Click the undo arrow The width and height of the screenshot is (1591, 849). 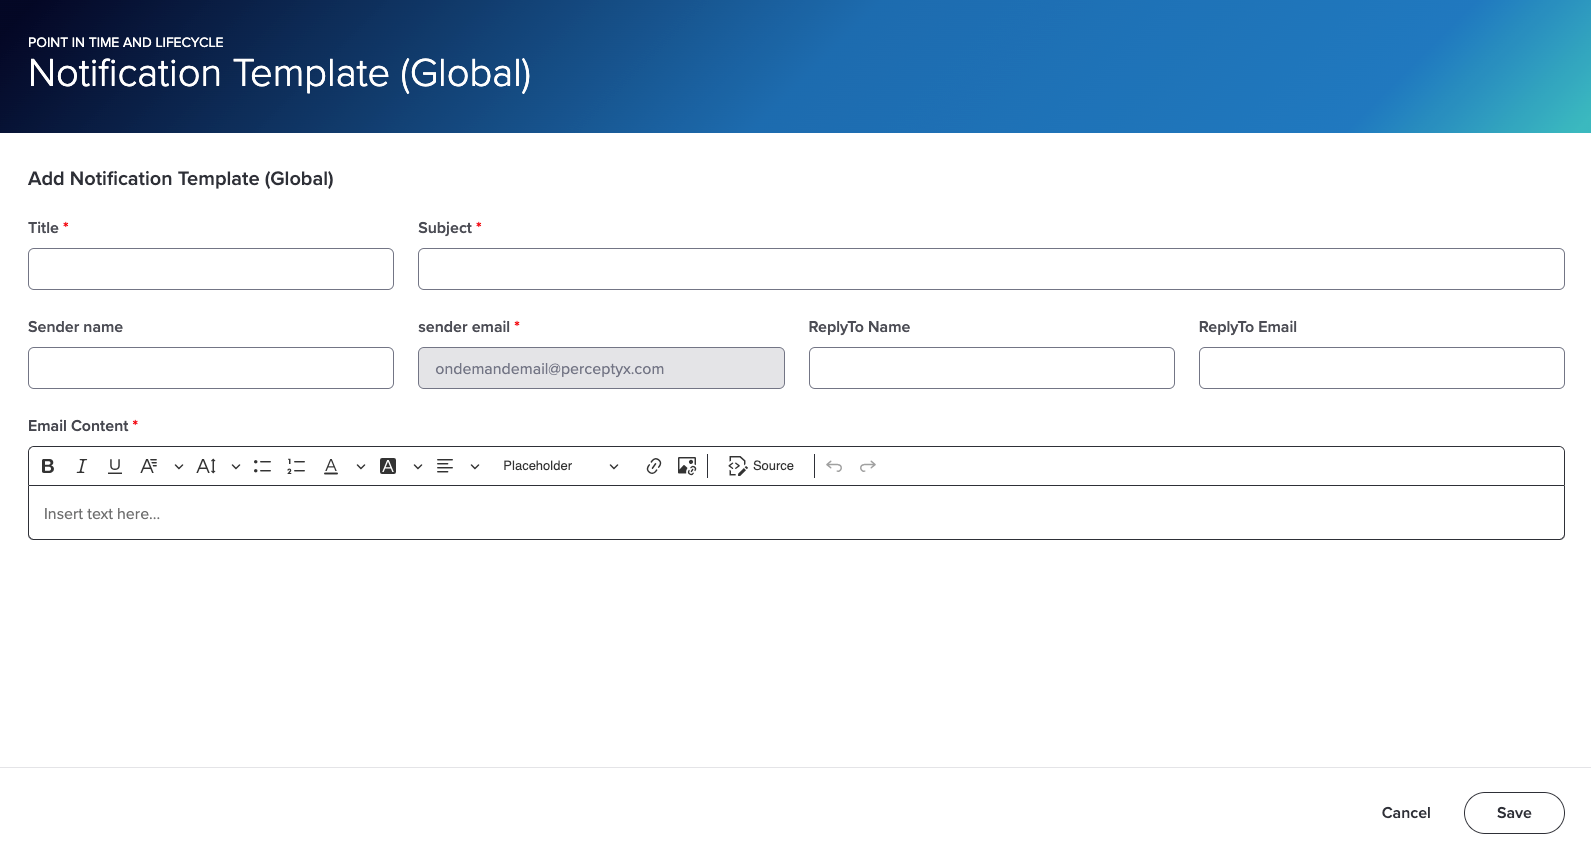coord(834,466)
